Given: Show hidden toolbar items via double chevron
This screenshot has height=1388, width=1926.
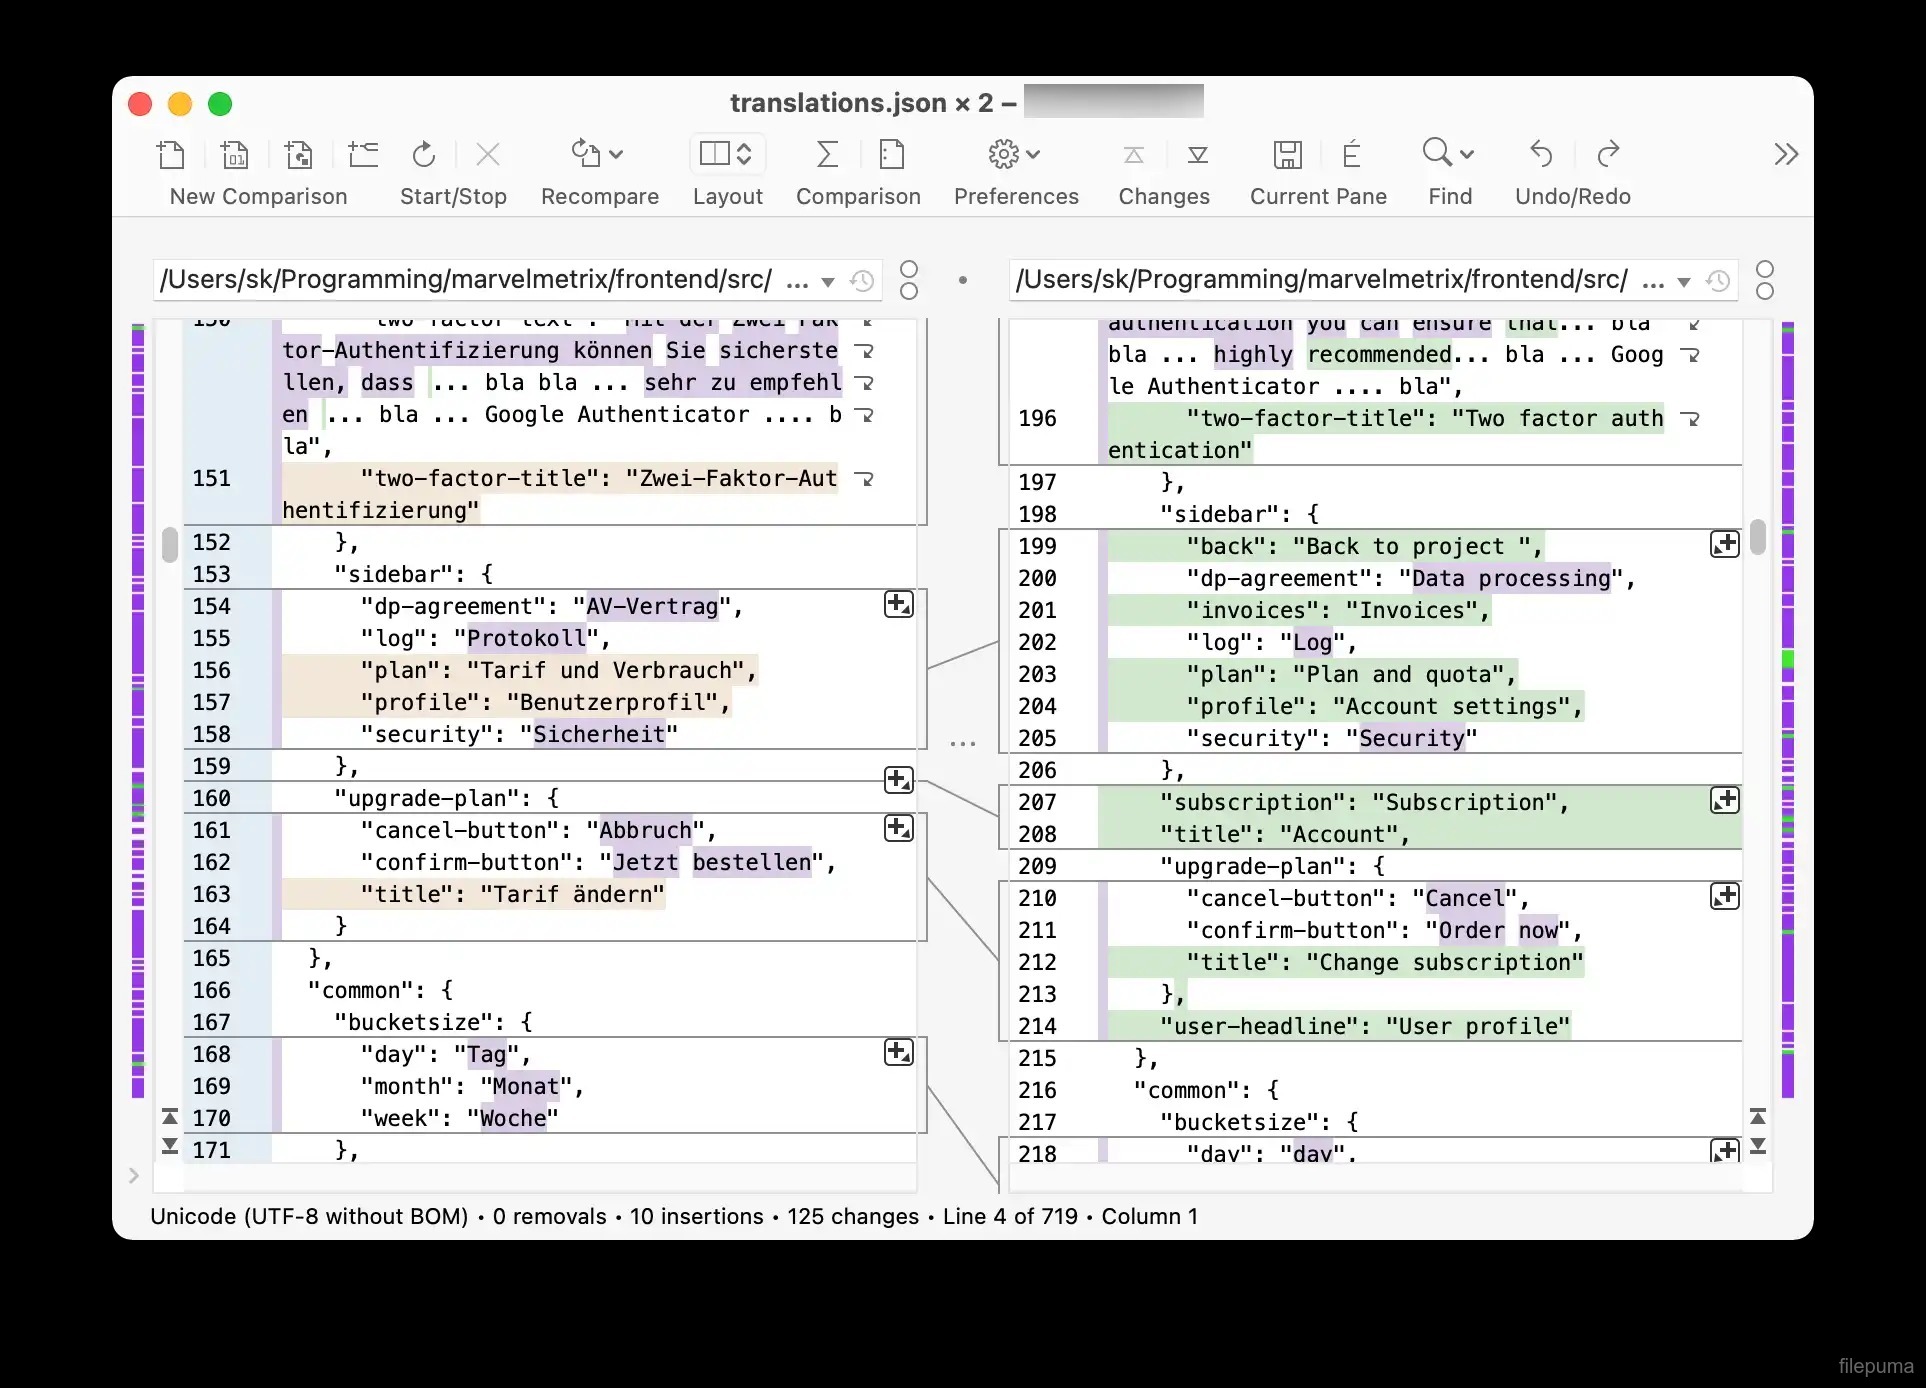Looking at the screenshot, I should coord(1786,154).
